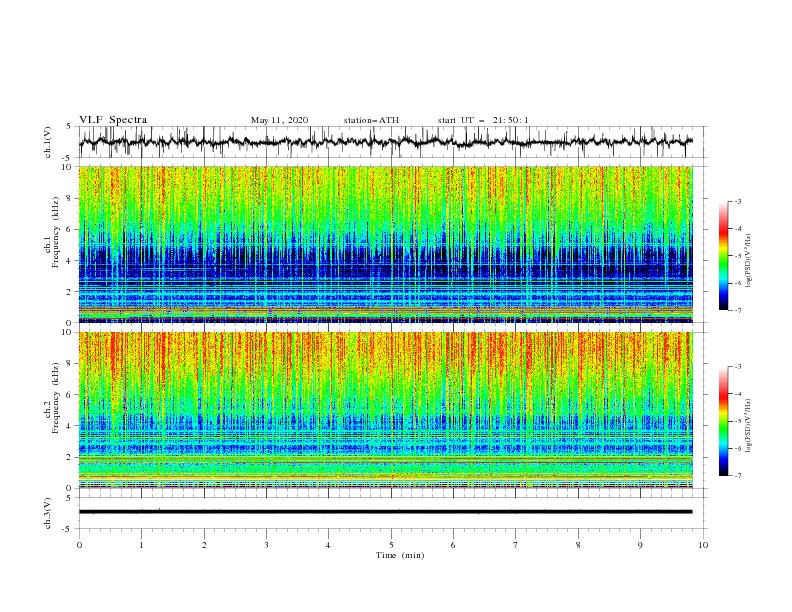Click the time axis tick label '5'

coord(391,545)
